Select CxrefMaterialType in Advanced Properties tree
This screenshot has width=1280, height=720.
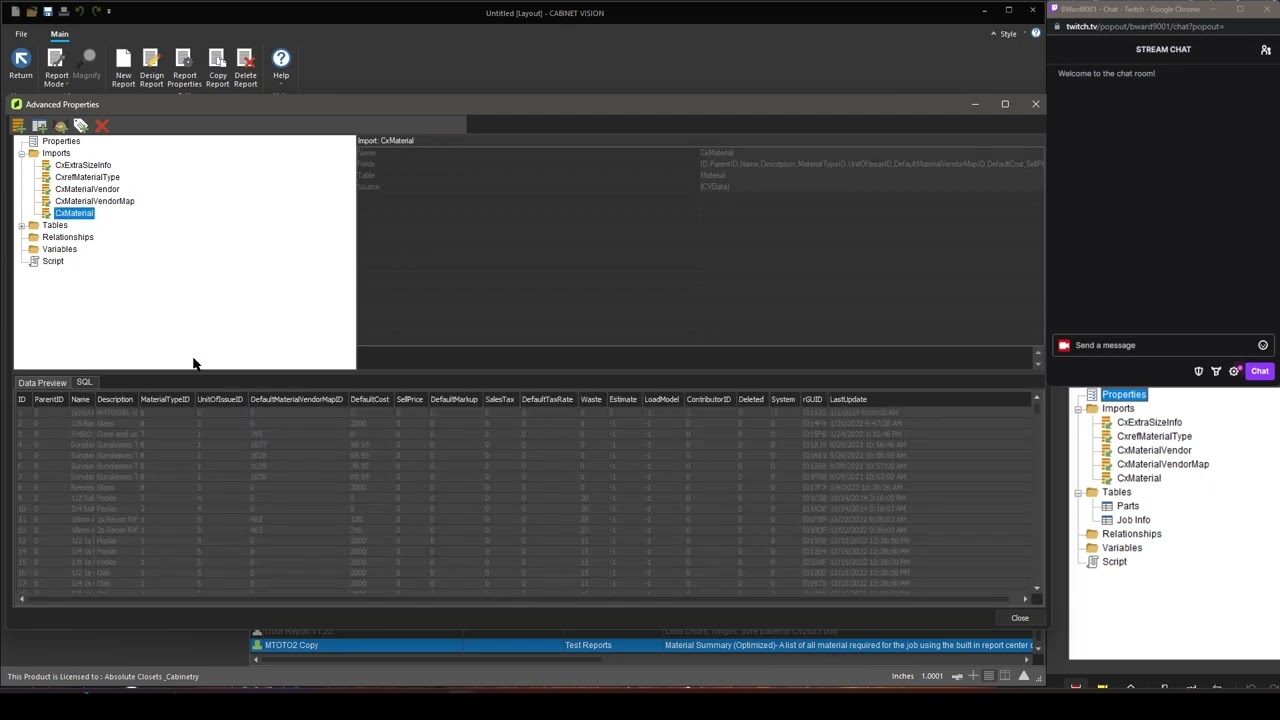point(87,177)
